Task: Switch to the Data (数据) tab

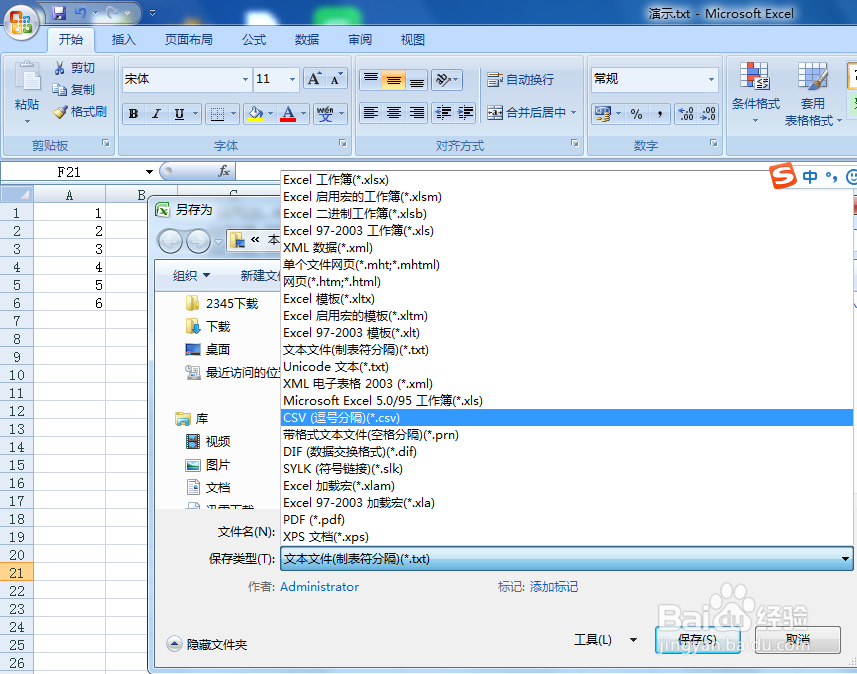Action: (x=307, y=39)
